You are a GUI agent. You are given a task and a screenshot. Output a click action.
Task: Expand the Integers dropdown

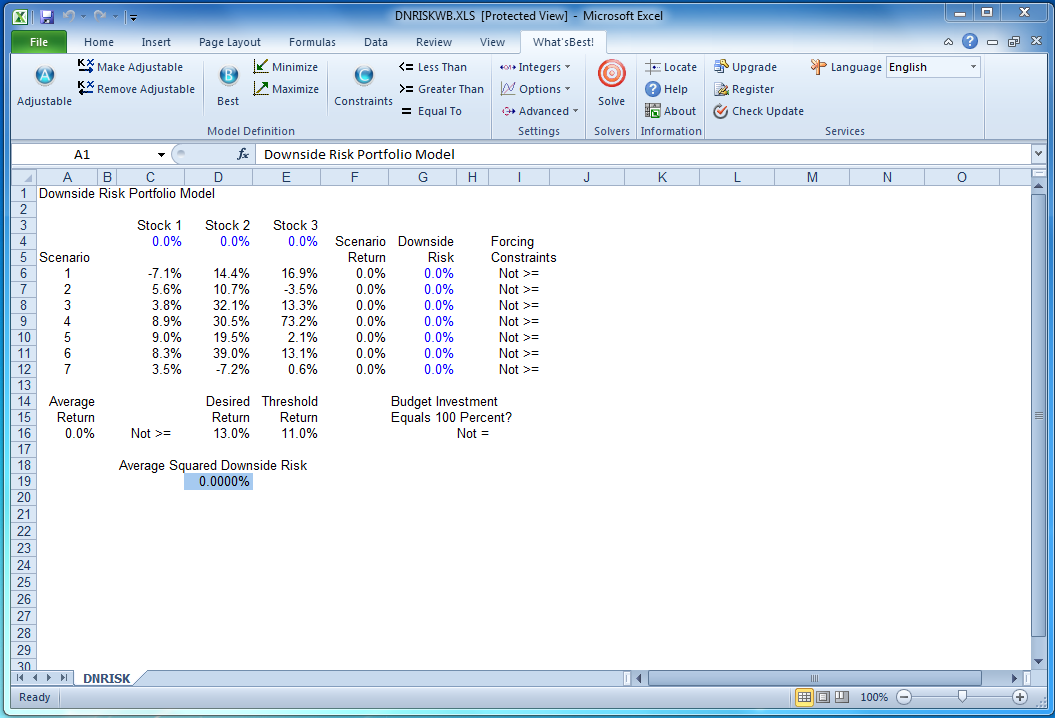[x=535, y=67]
